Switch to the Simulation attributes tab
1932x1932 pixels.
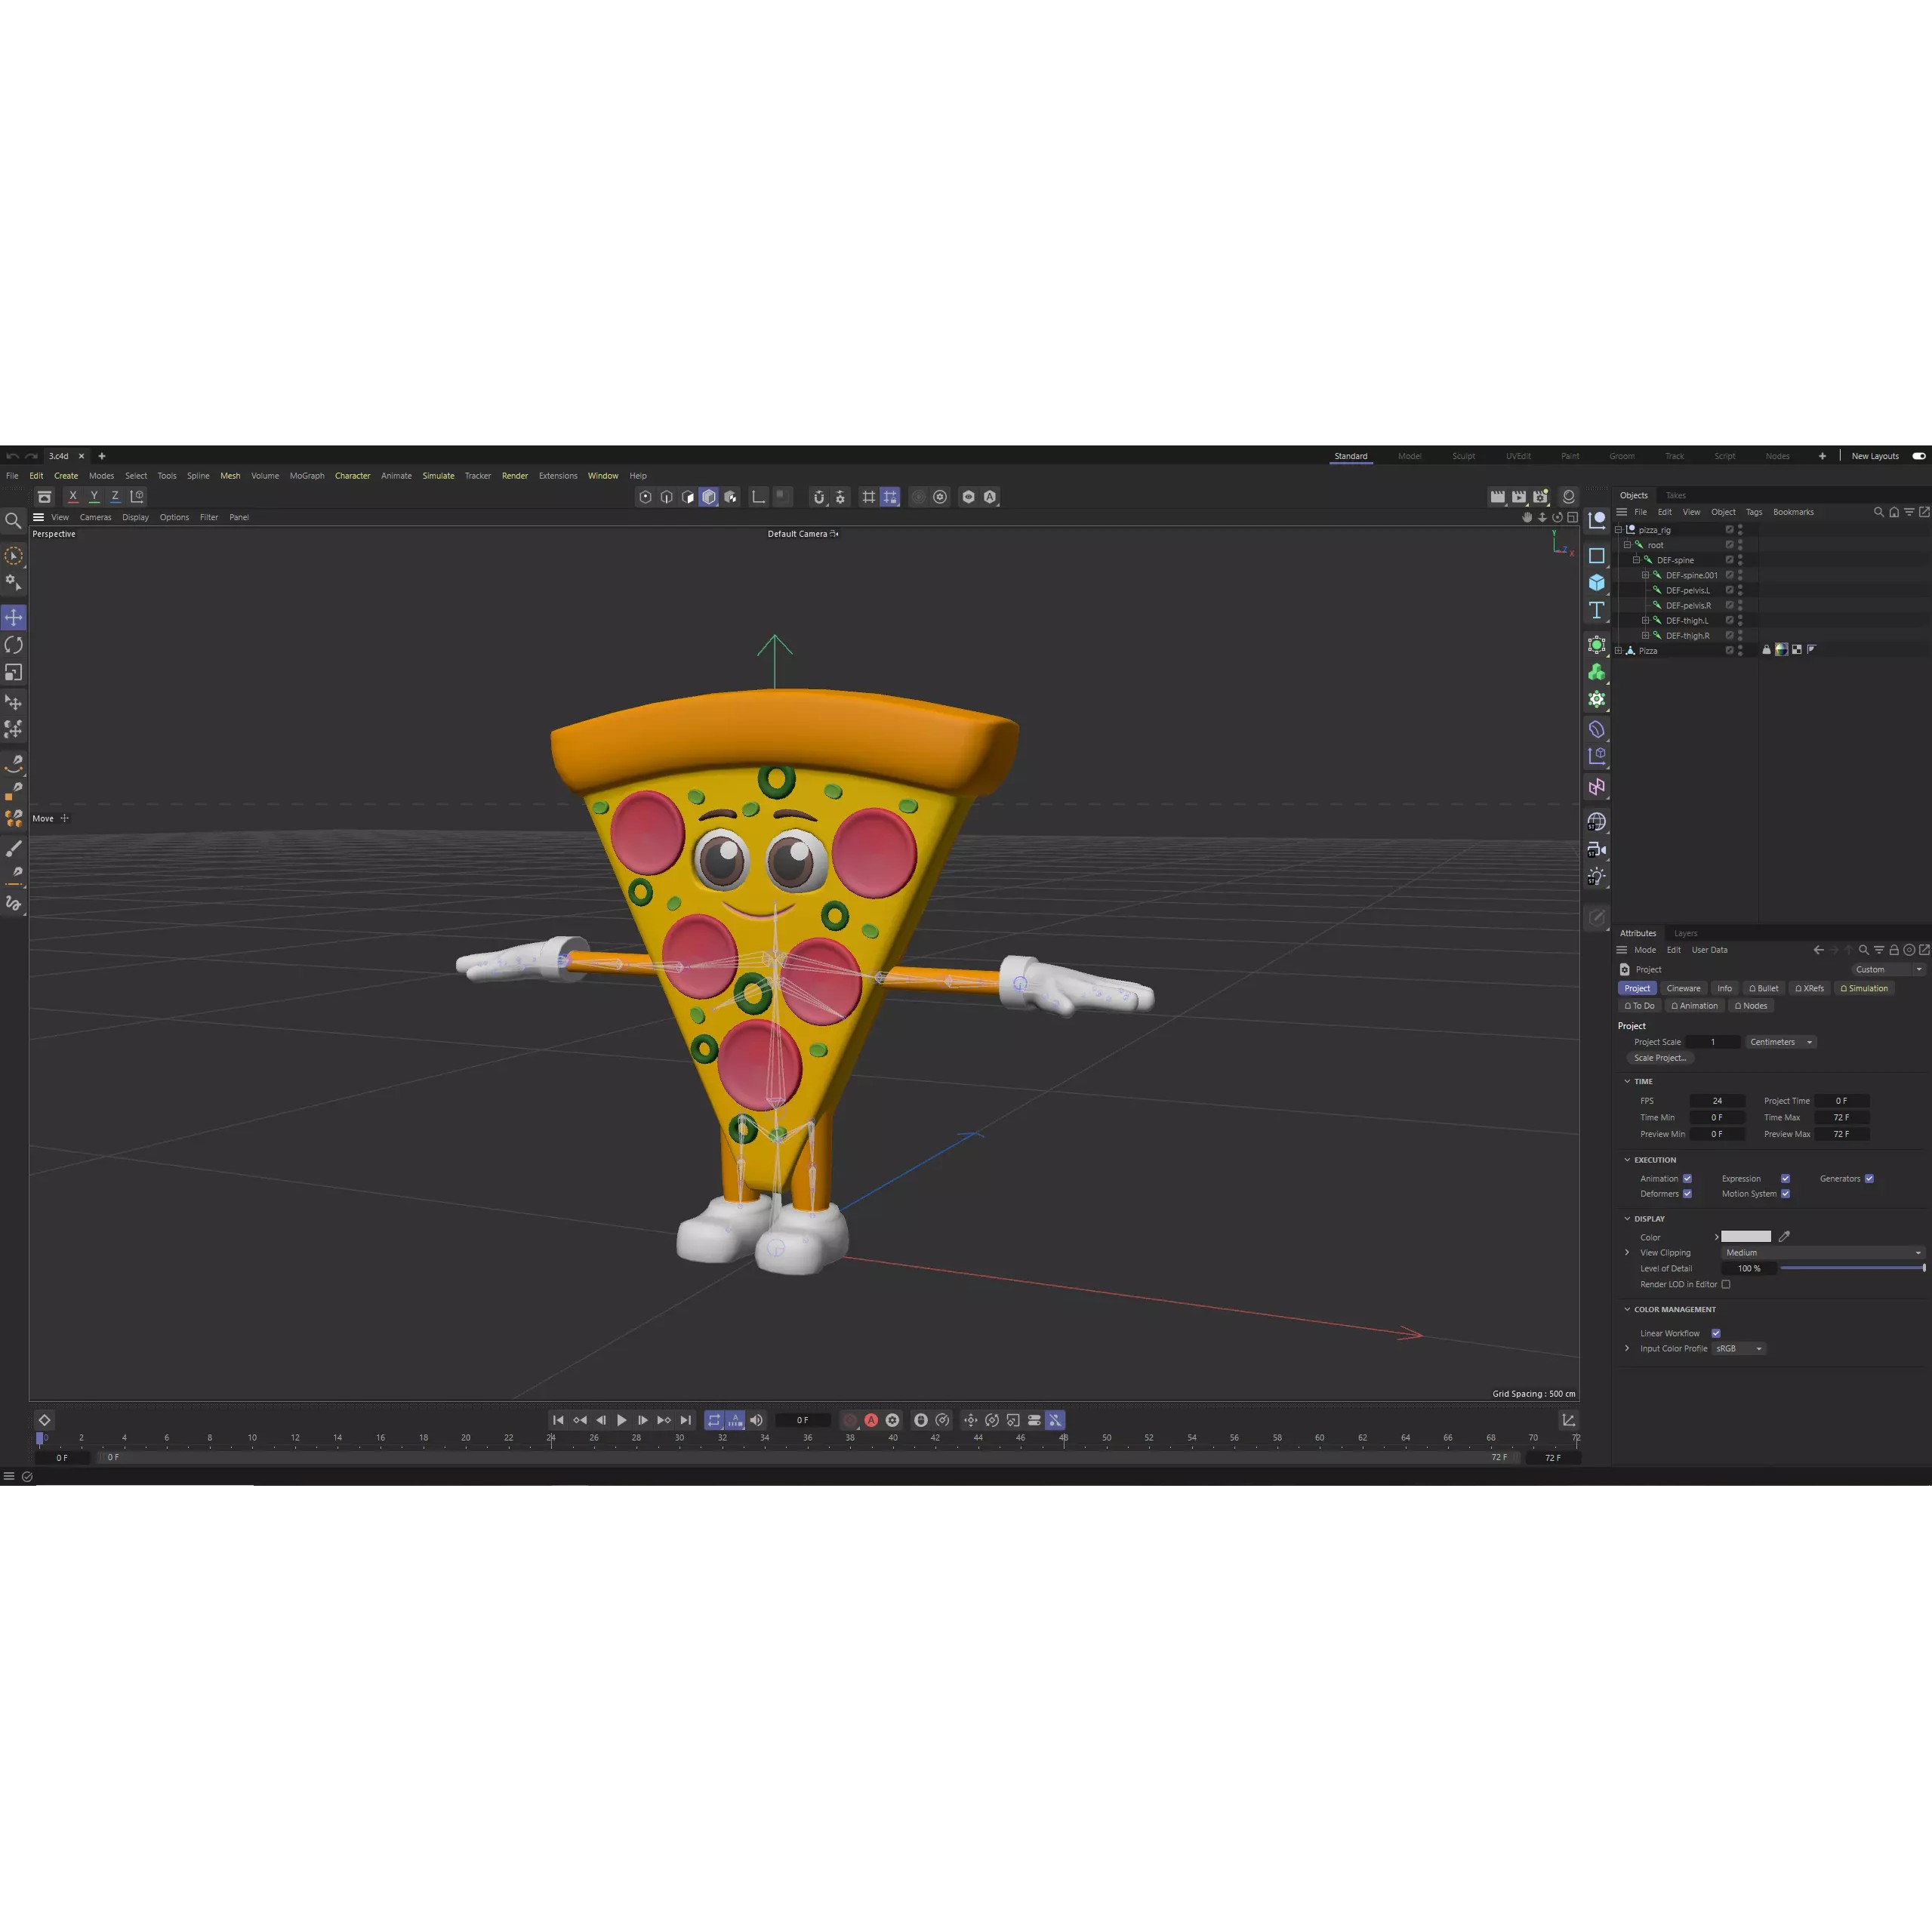[1864, 988]
